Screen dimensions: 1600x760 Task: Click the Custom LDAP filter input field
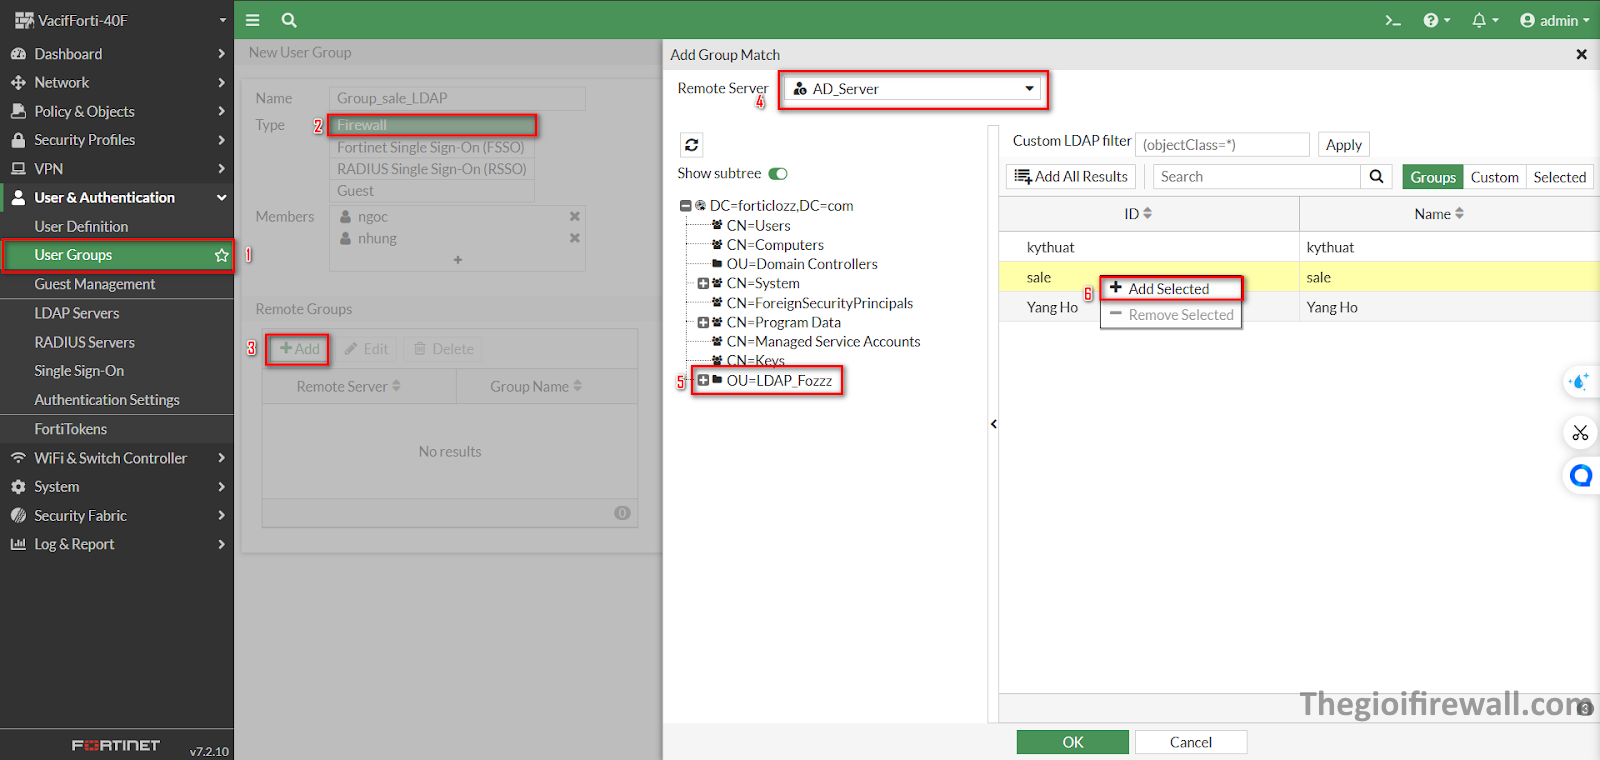pos(1222,145)
